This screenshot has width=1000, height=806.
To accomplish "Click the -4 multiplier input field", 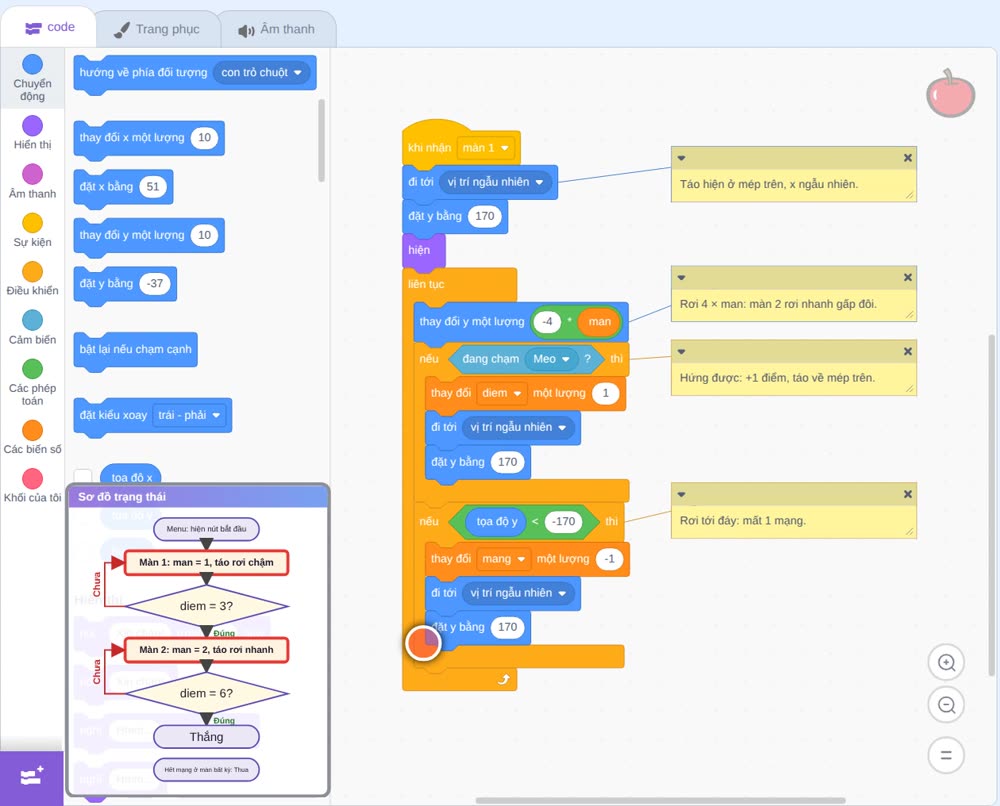I will (547, 322).
